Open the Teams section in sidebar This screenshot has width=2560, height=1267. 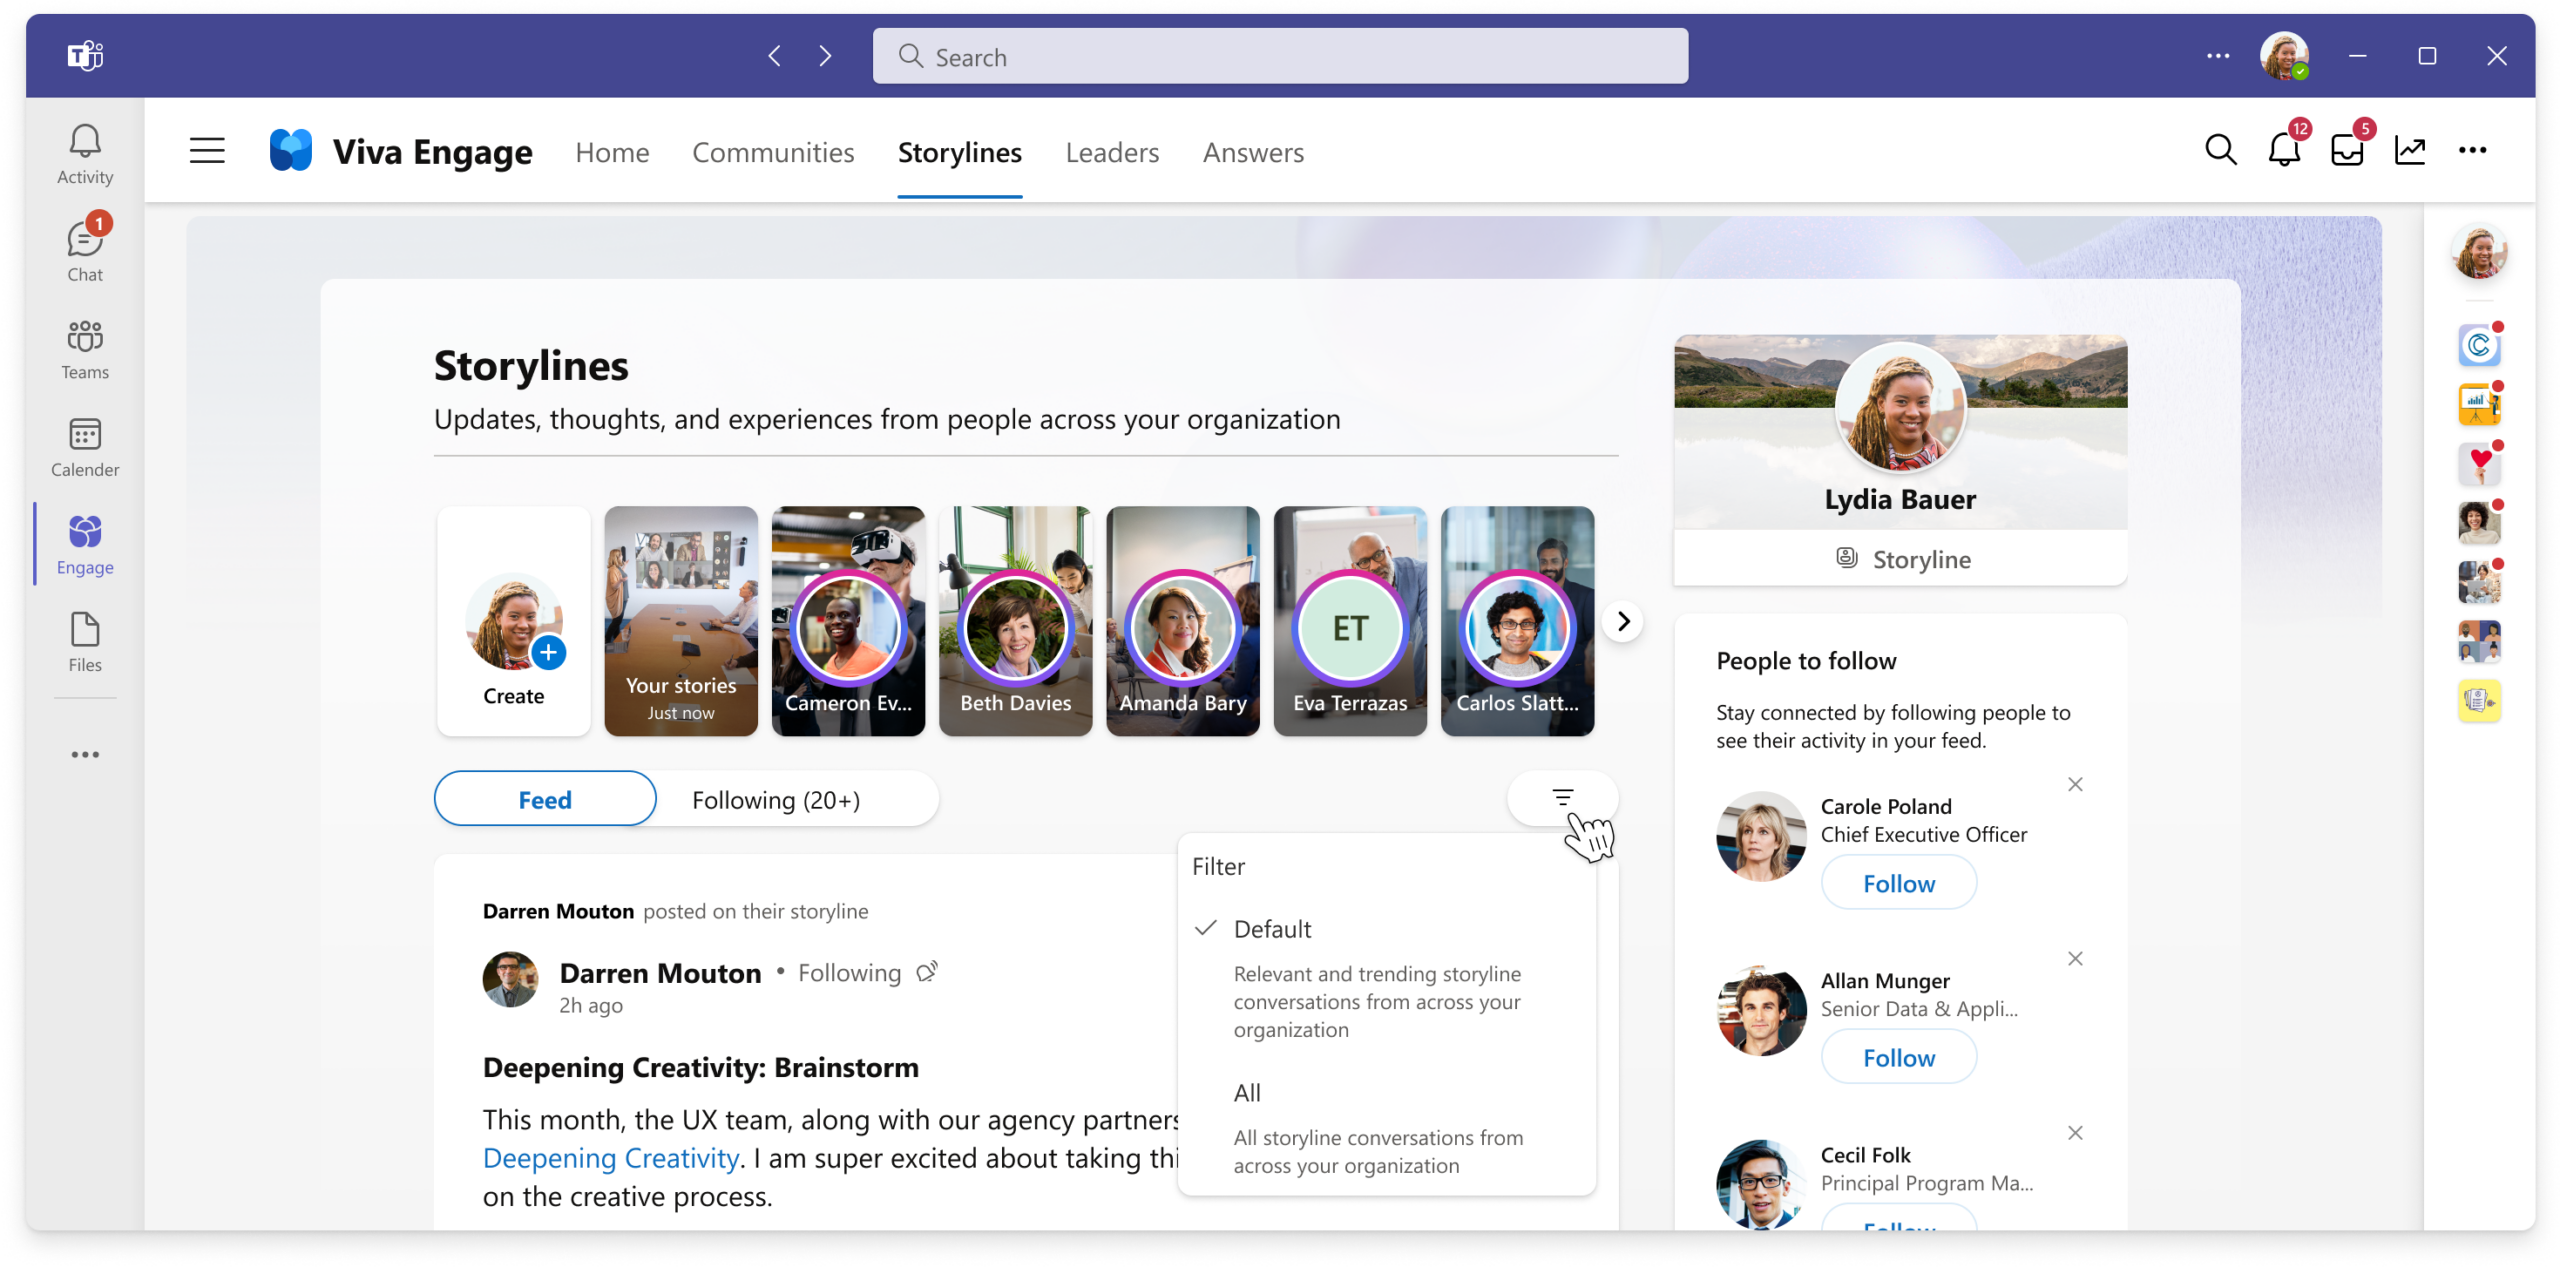coord(85,349)
